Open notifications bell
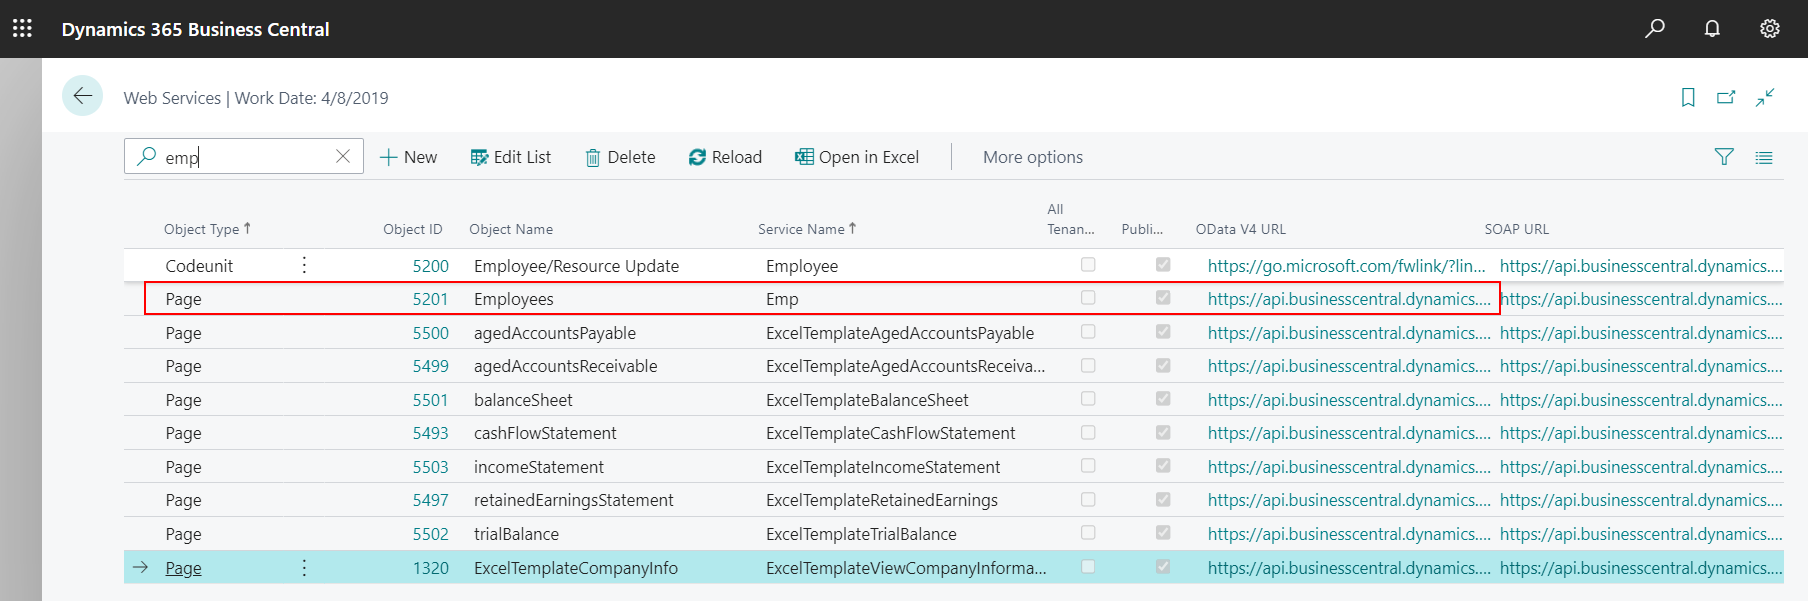Image resolution: width=1808 pixels, height=601 pixels. pos(1712,28)
